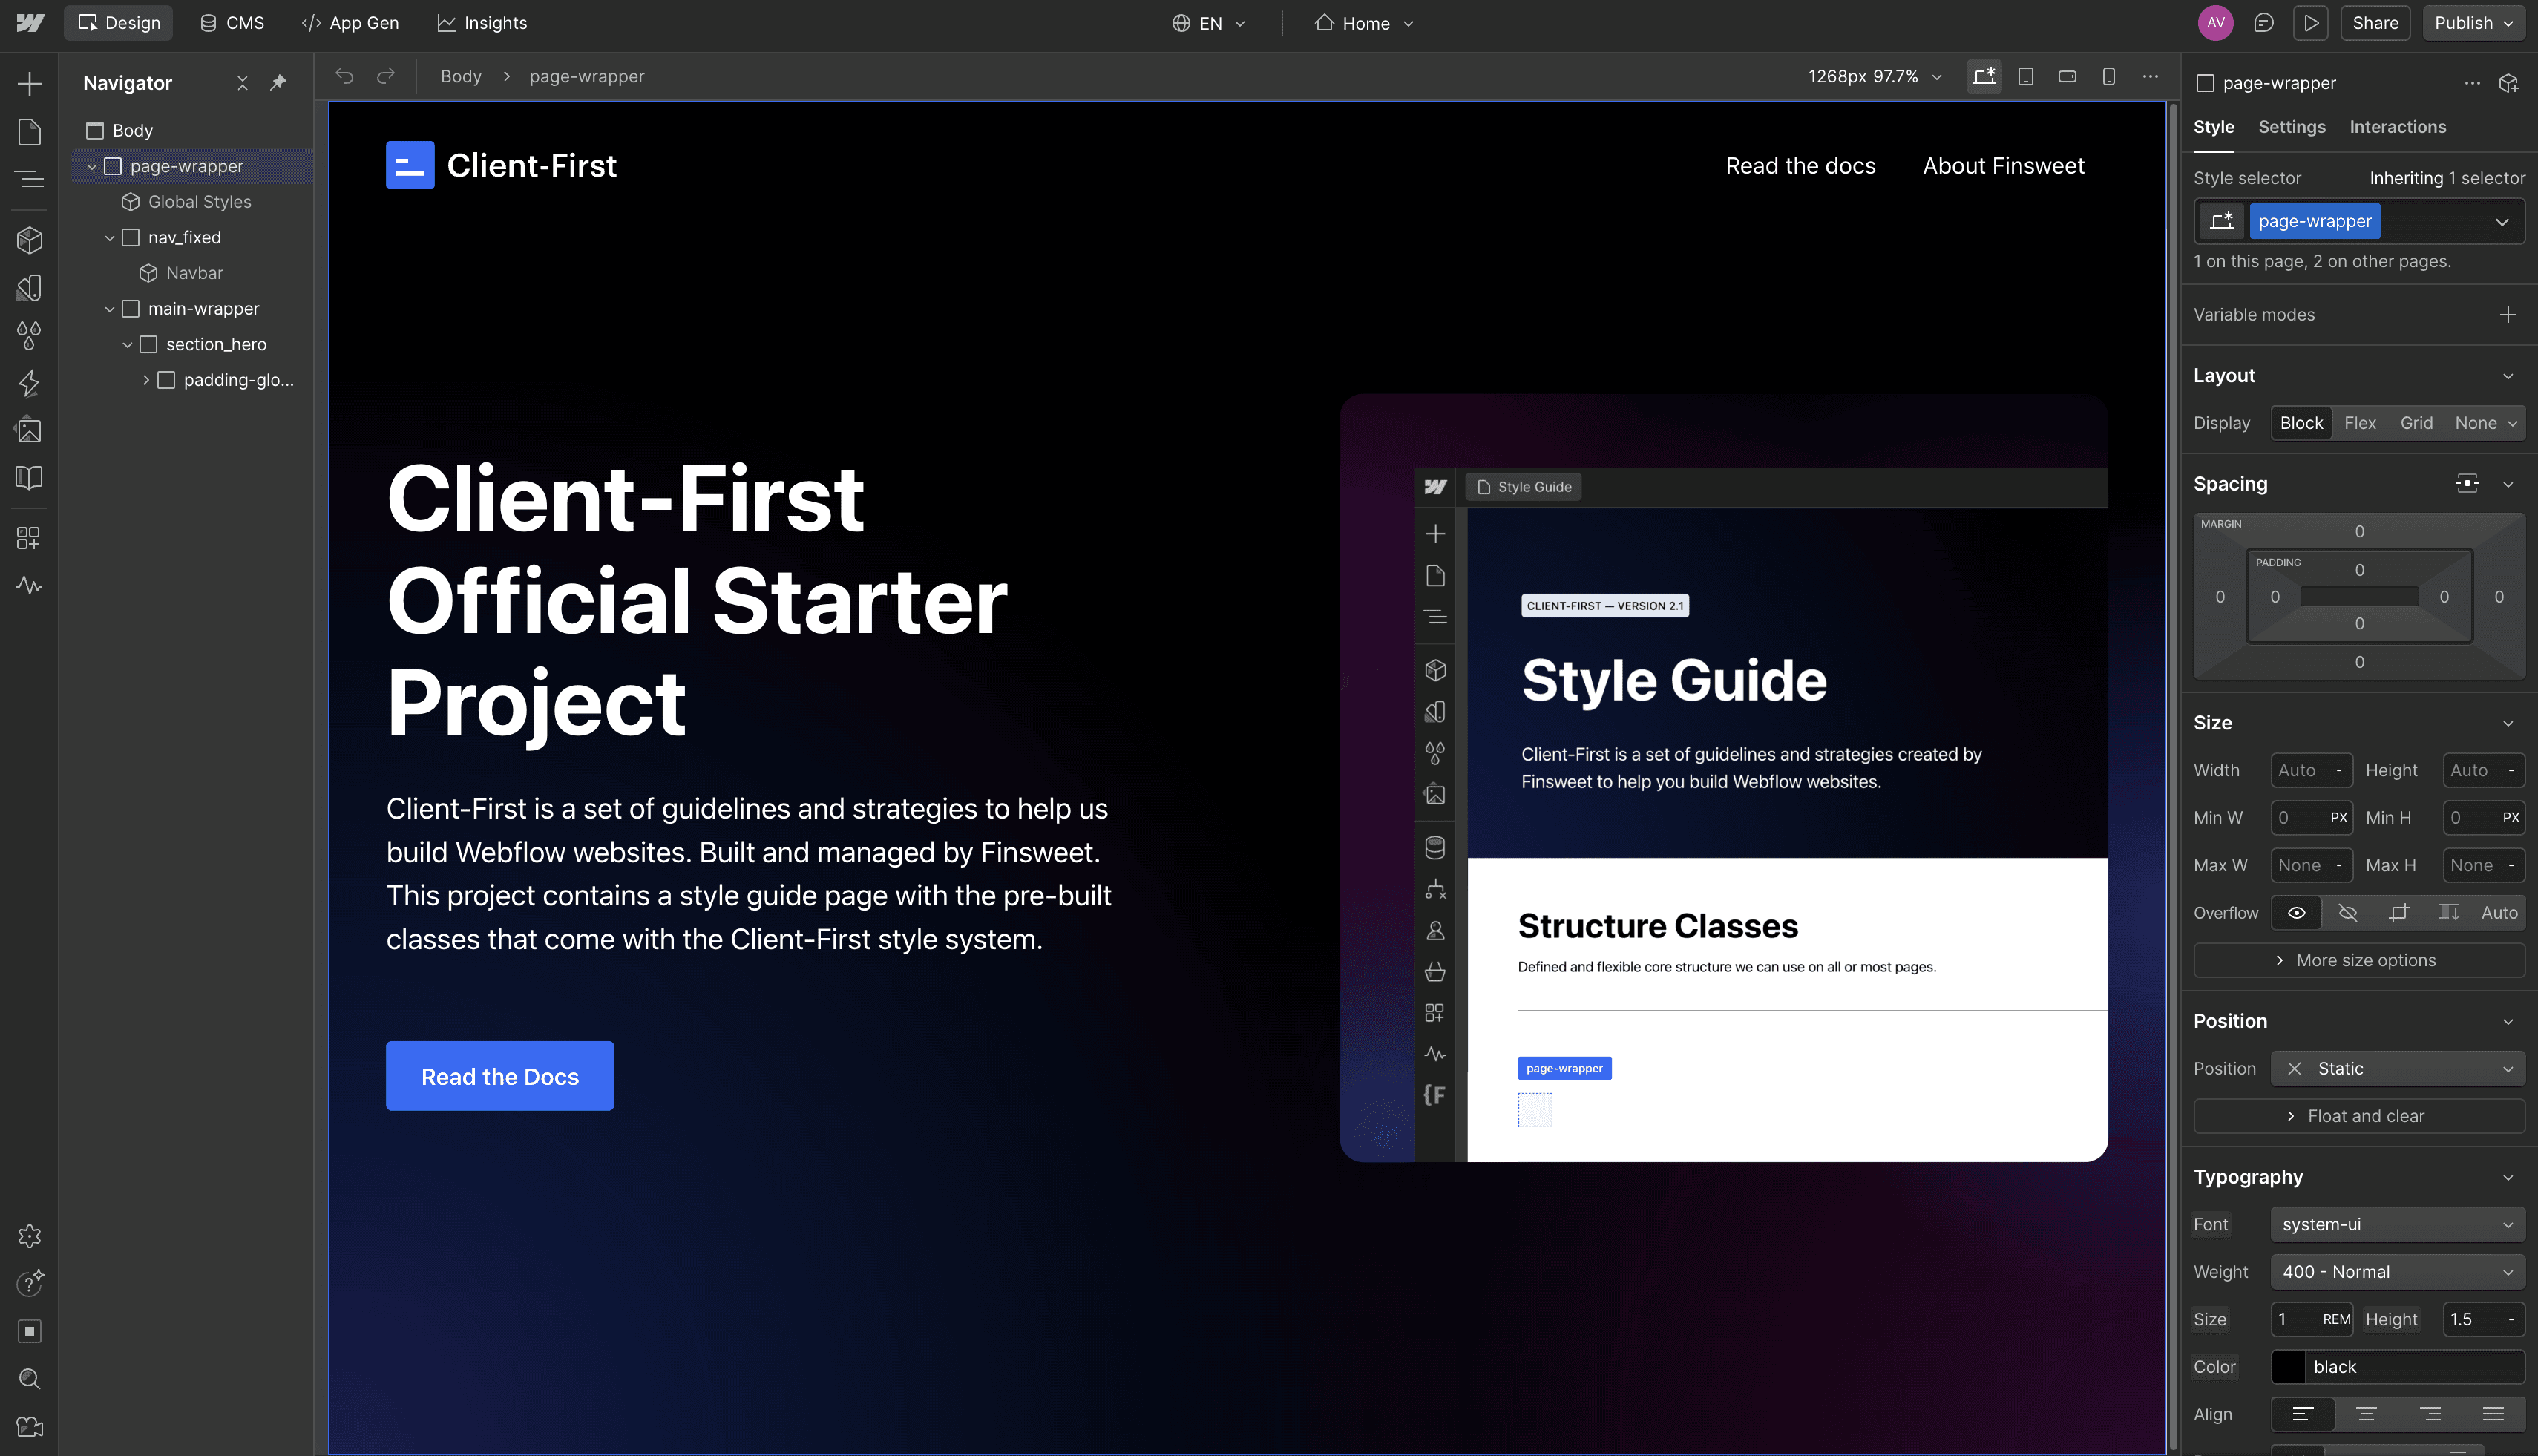This screenshot has height=1456, width=2538.
Task: Set display to Flex
Action: [x=2360, y=423]
